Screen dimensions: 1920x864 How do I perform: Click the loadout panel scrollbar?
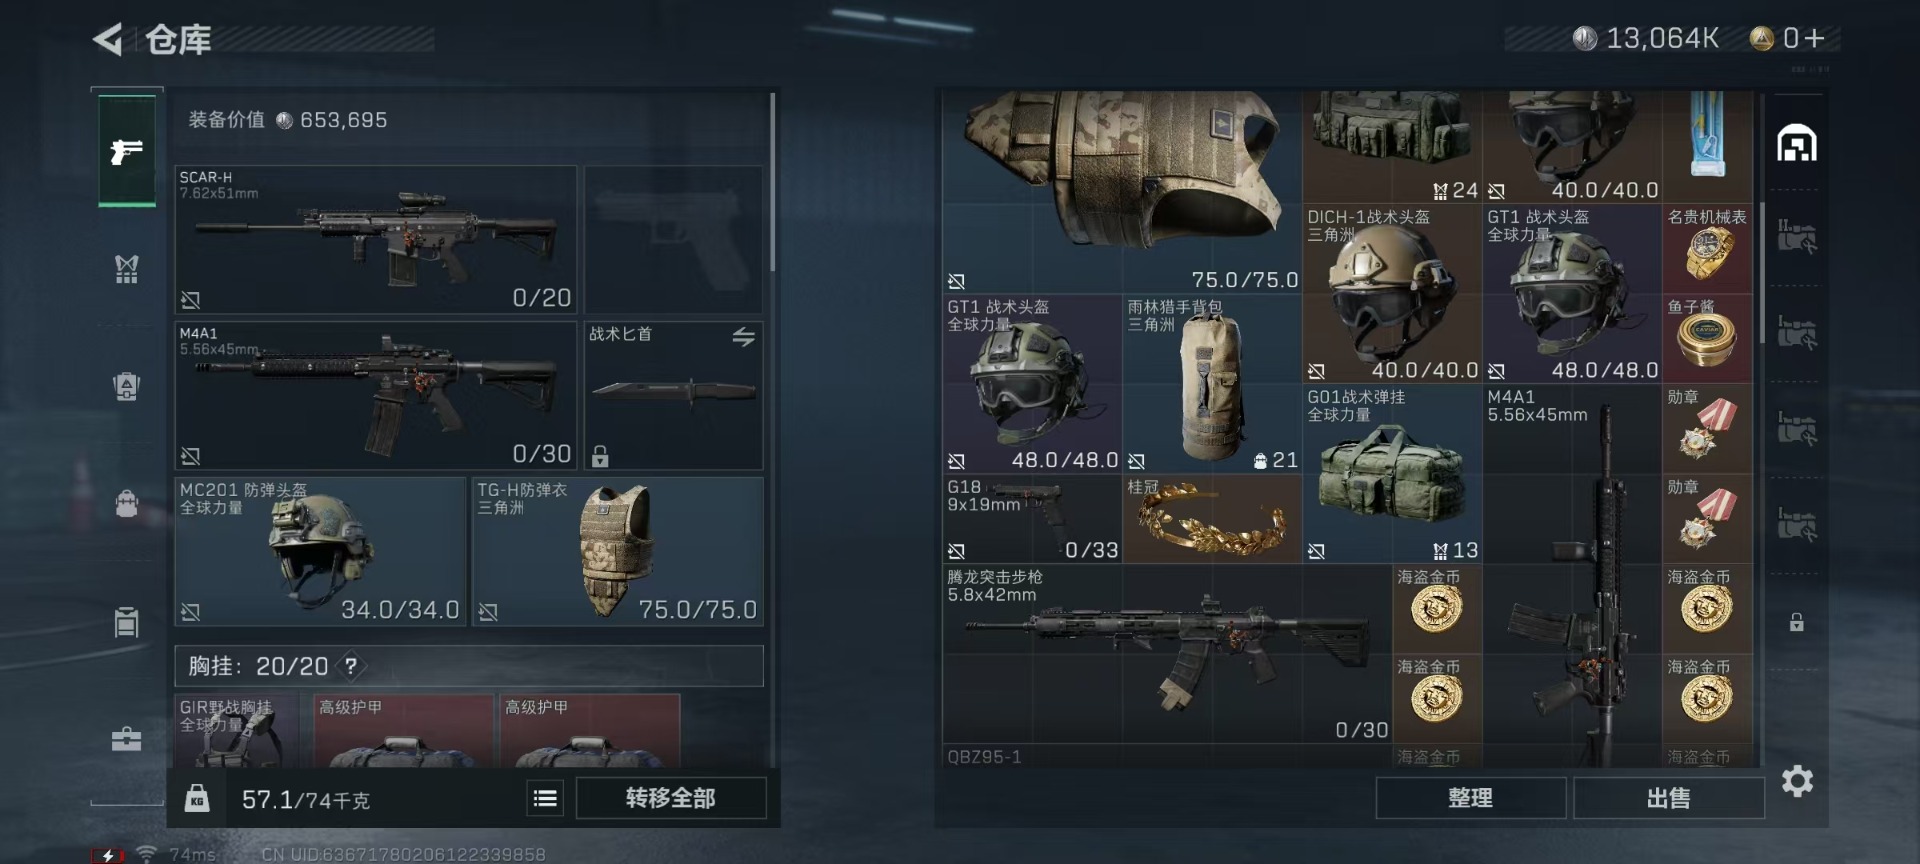772,182
